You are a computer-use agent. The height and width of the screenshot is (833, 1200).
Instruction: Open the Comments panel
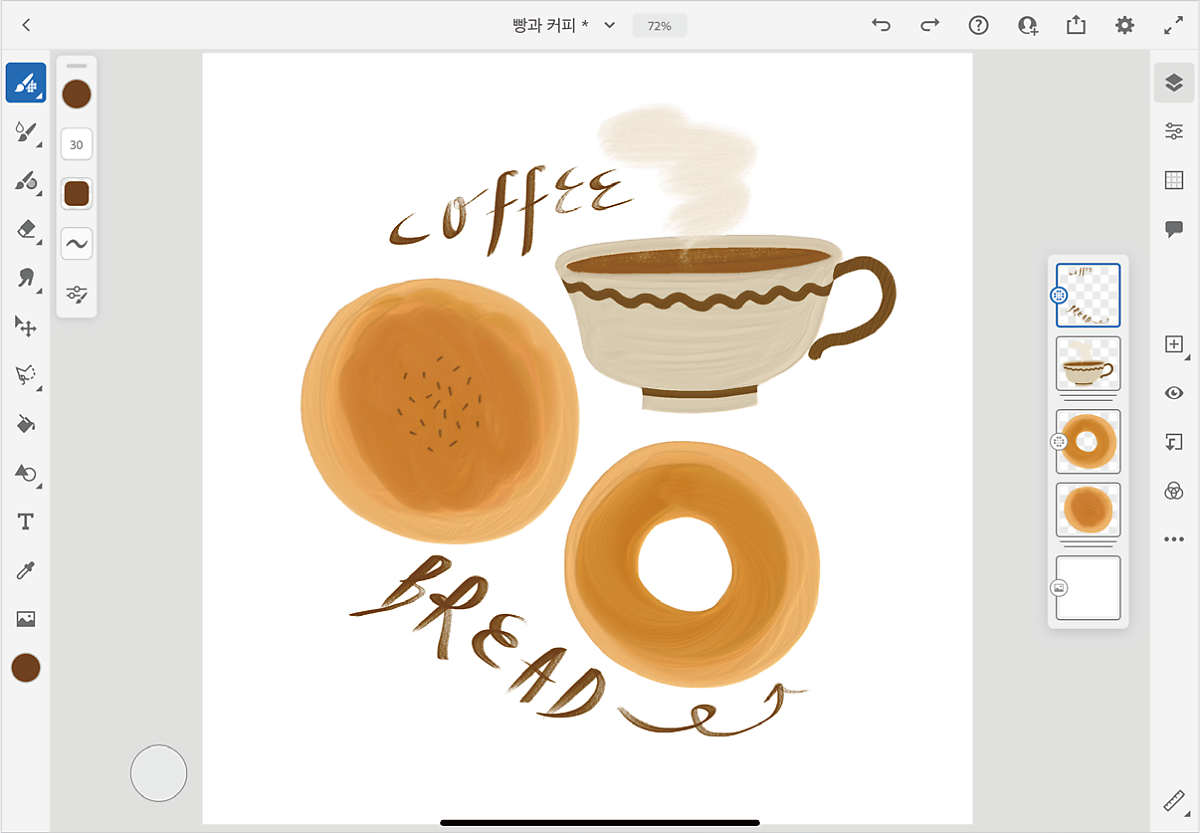coord(1174,229)
